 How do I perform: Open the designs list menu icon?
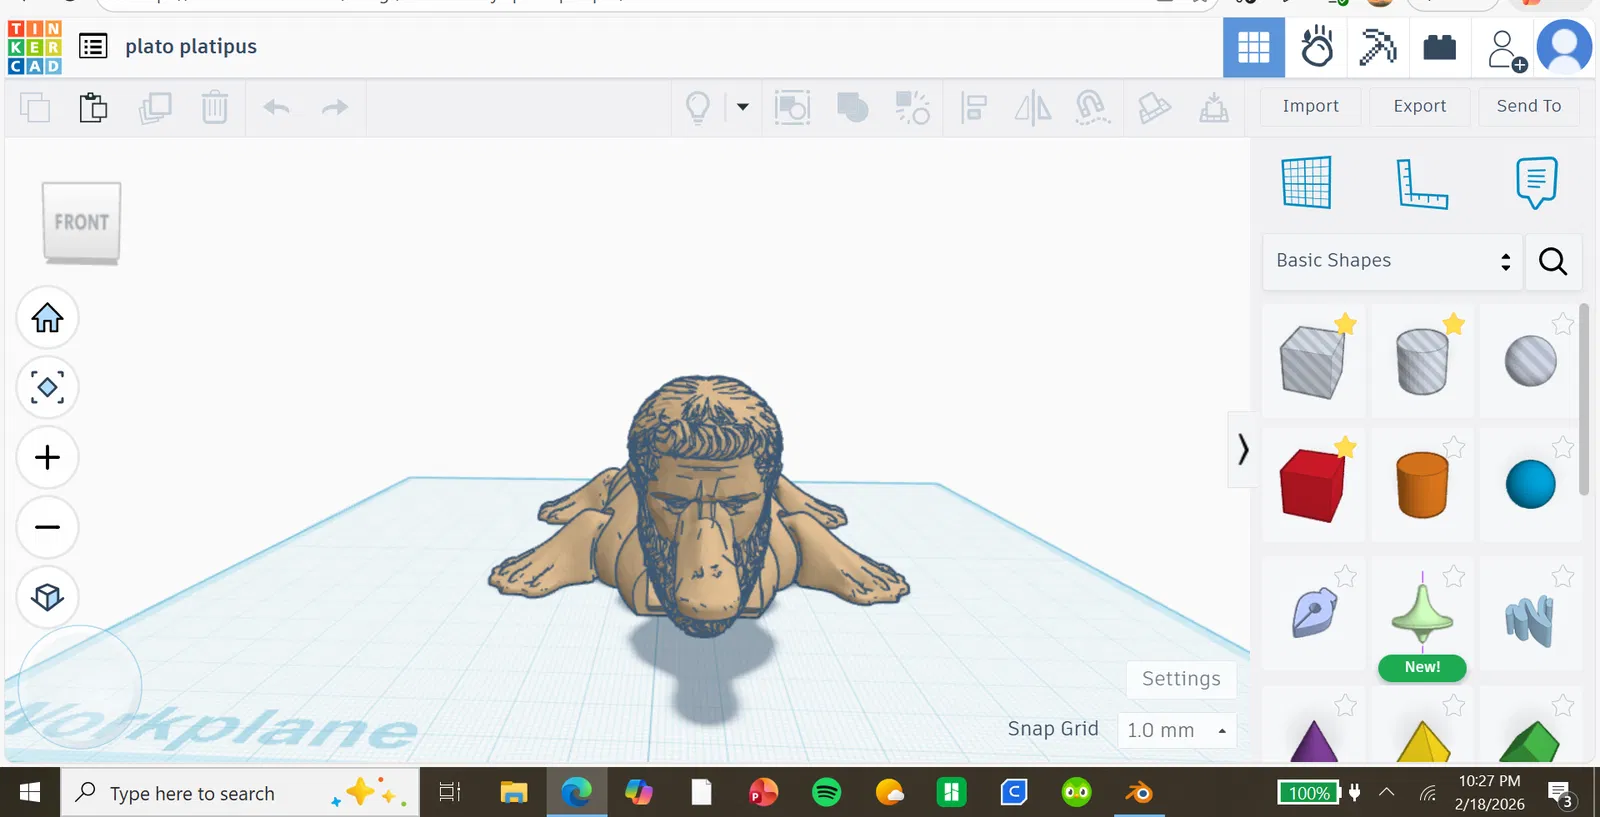point(93,46)
